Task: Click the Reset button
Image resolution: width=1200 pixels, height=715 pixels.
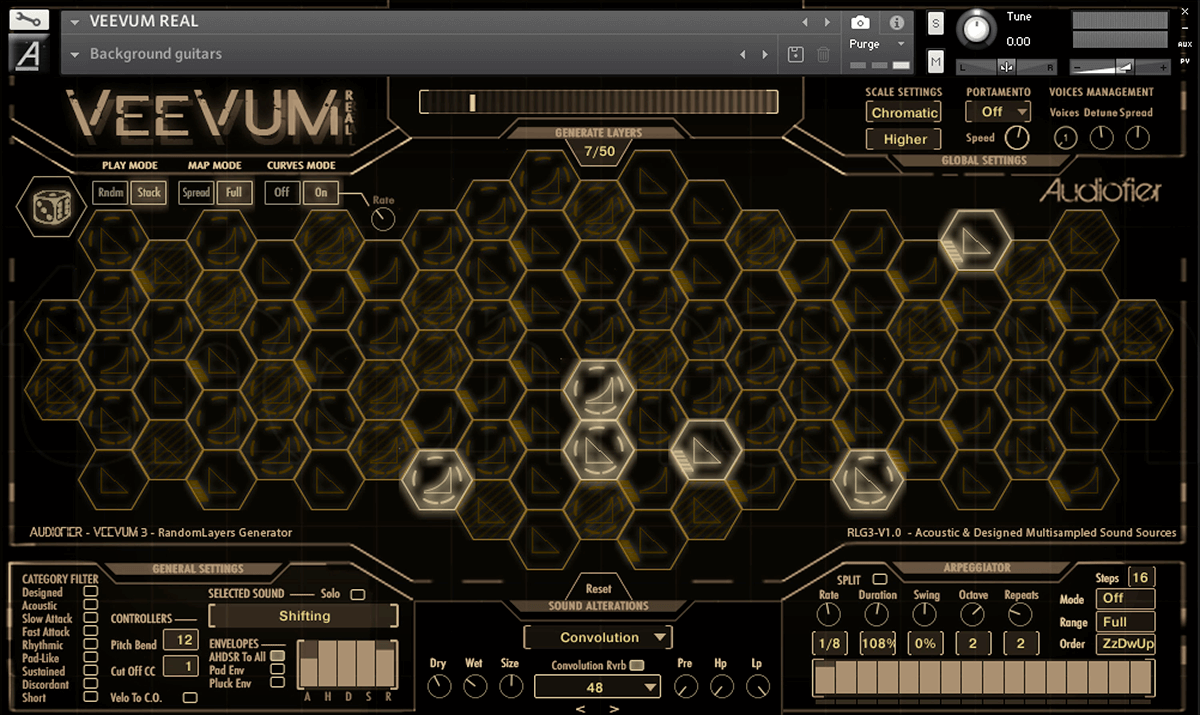Action: pyautogui.click(x=598, y=589)
